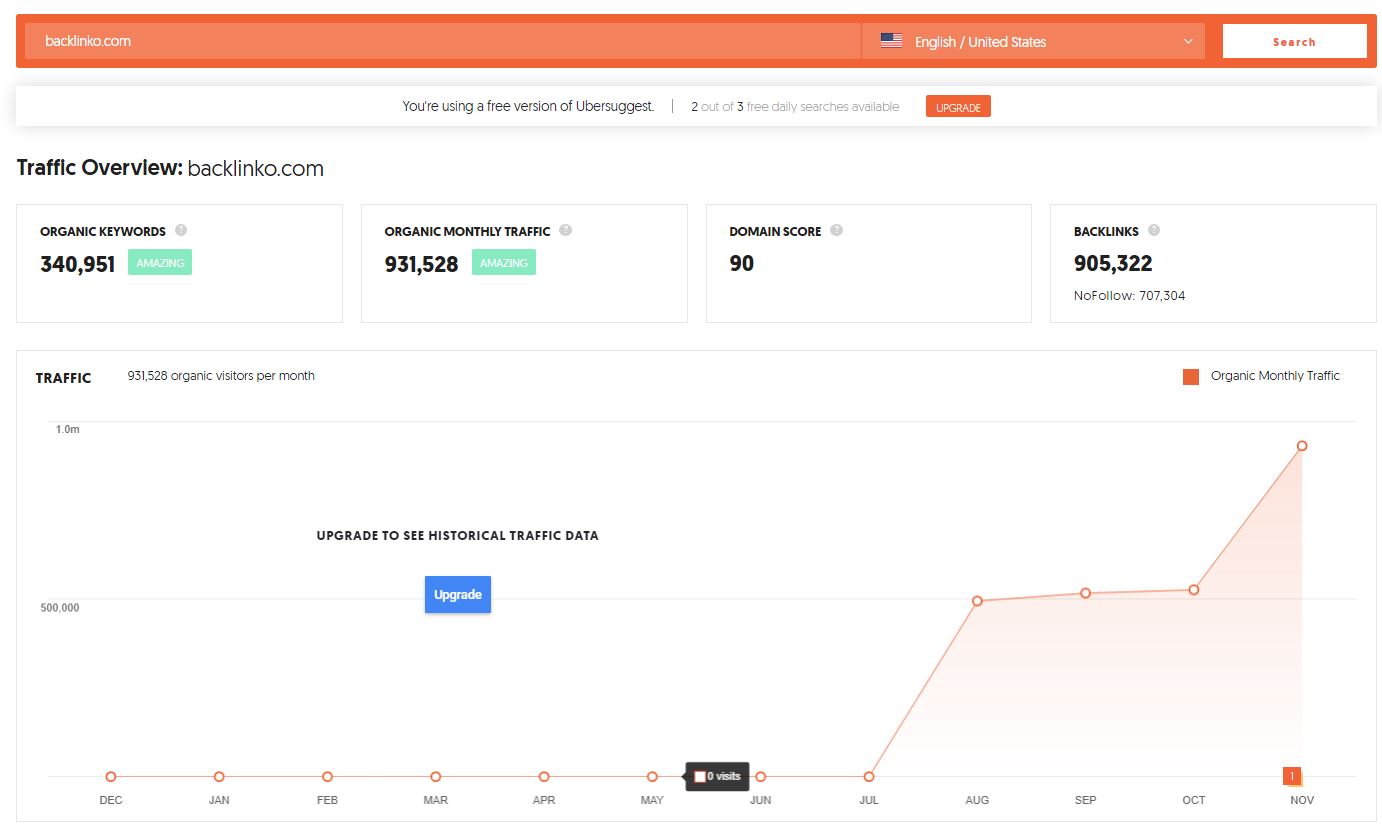Click the '931,528 organic visitors per month' text
Image resolution: width=1382 pixels, height=838 pixels.
221,376
